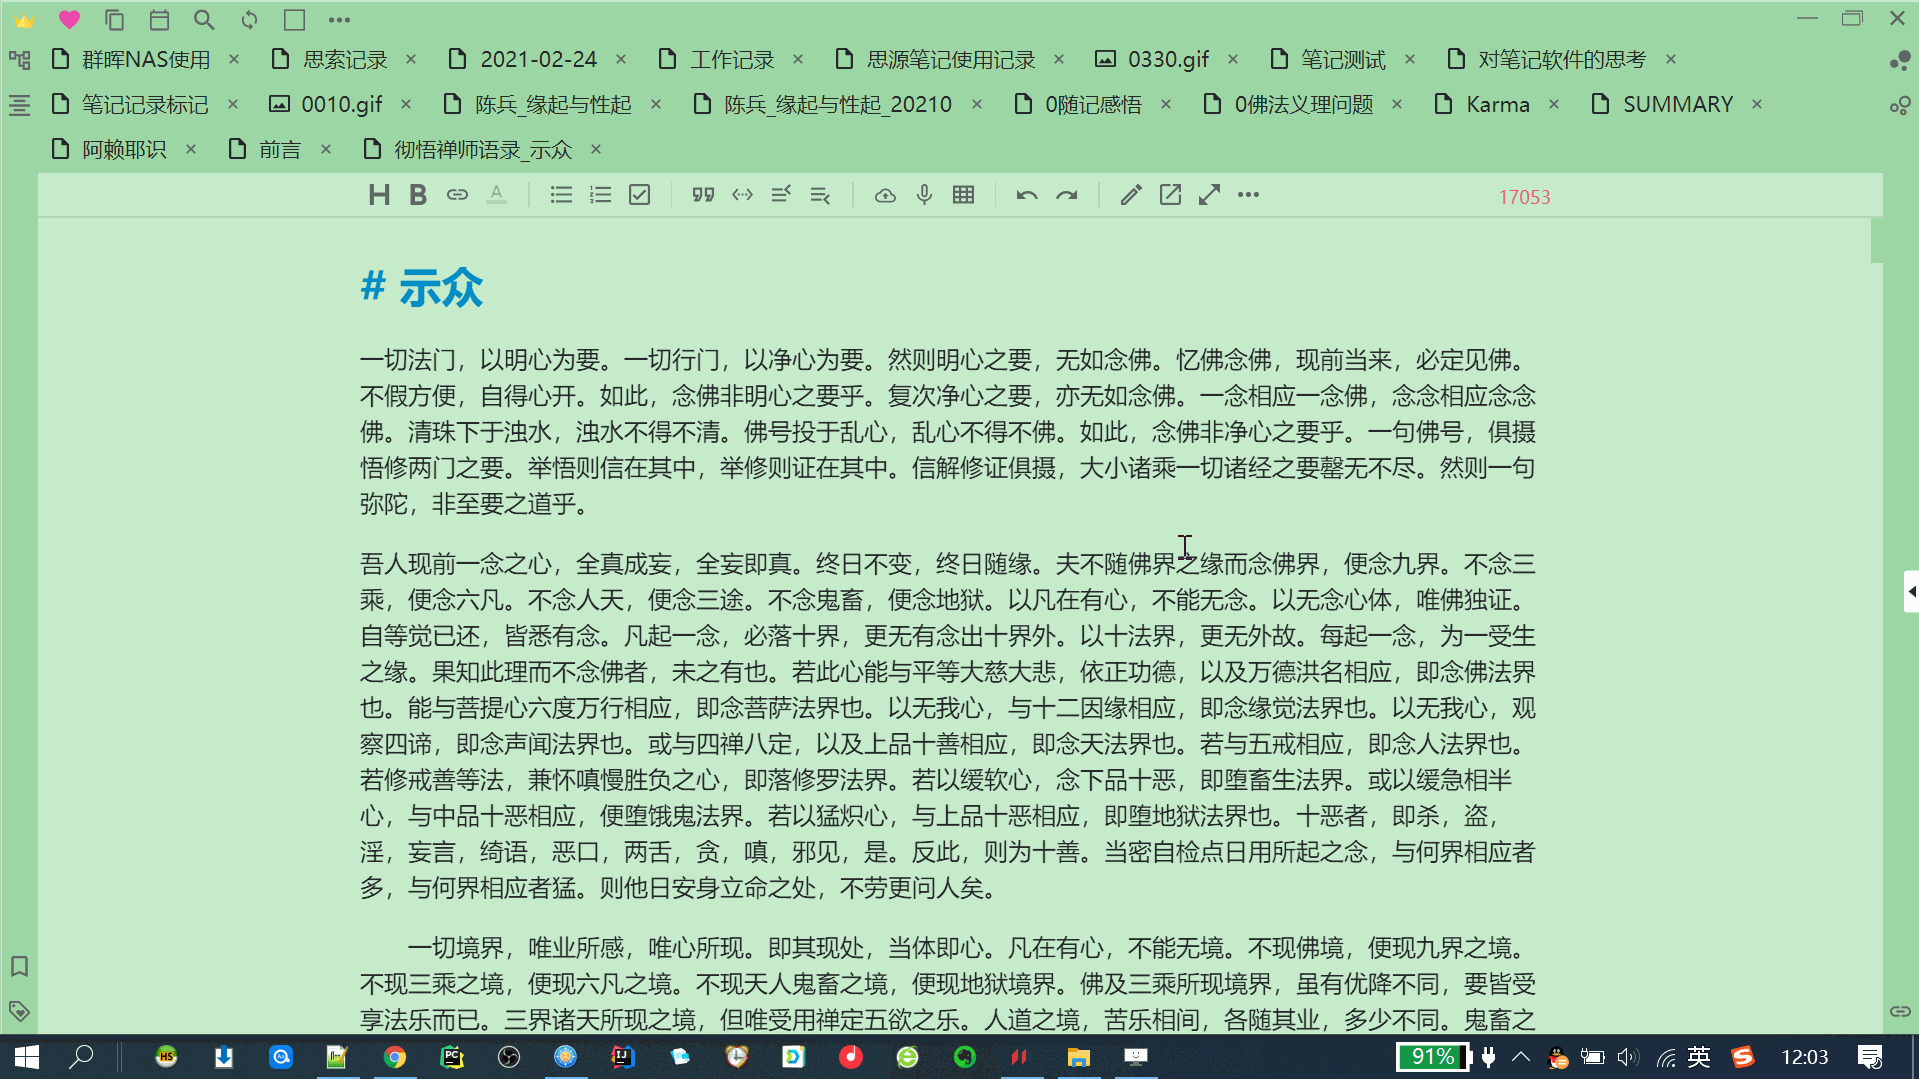The height and width of the screenshot is (1079, 1919).
Task: Start voice input with the microphone icon
Action: 923,194
